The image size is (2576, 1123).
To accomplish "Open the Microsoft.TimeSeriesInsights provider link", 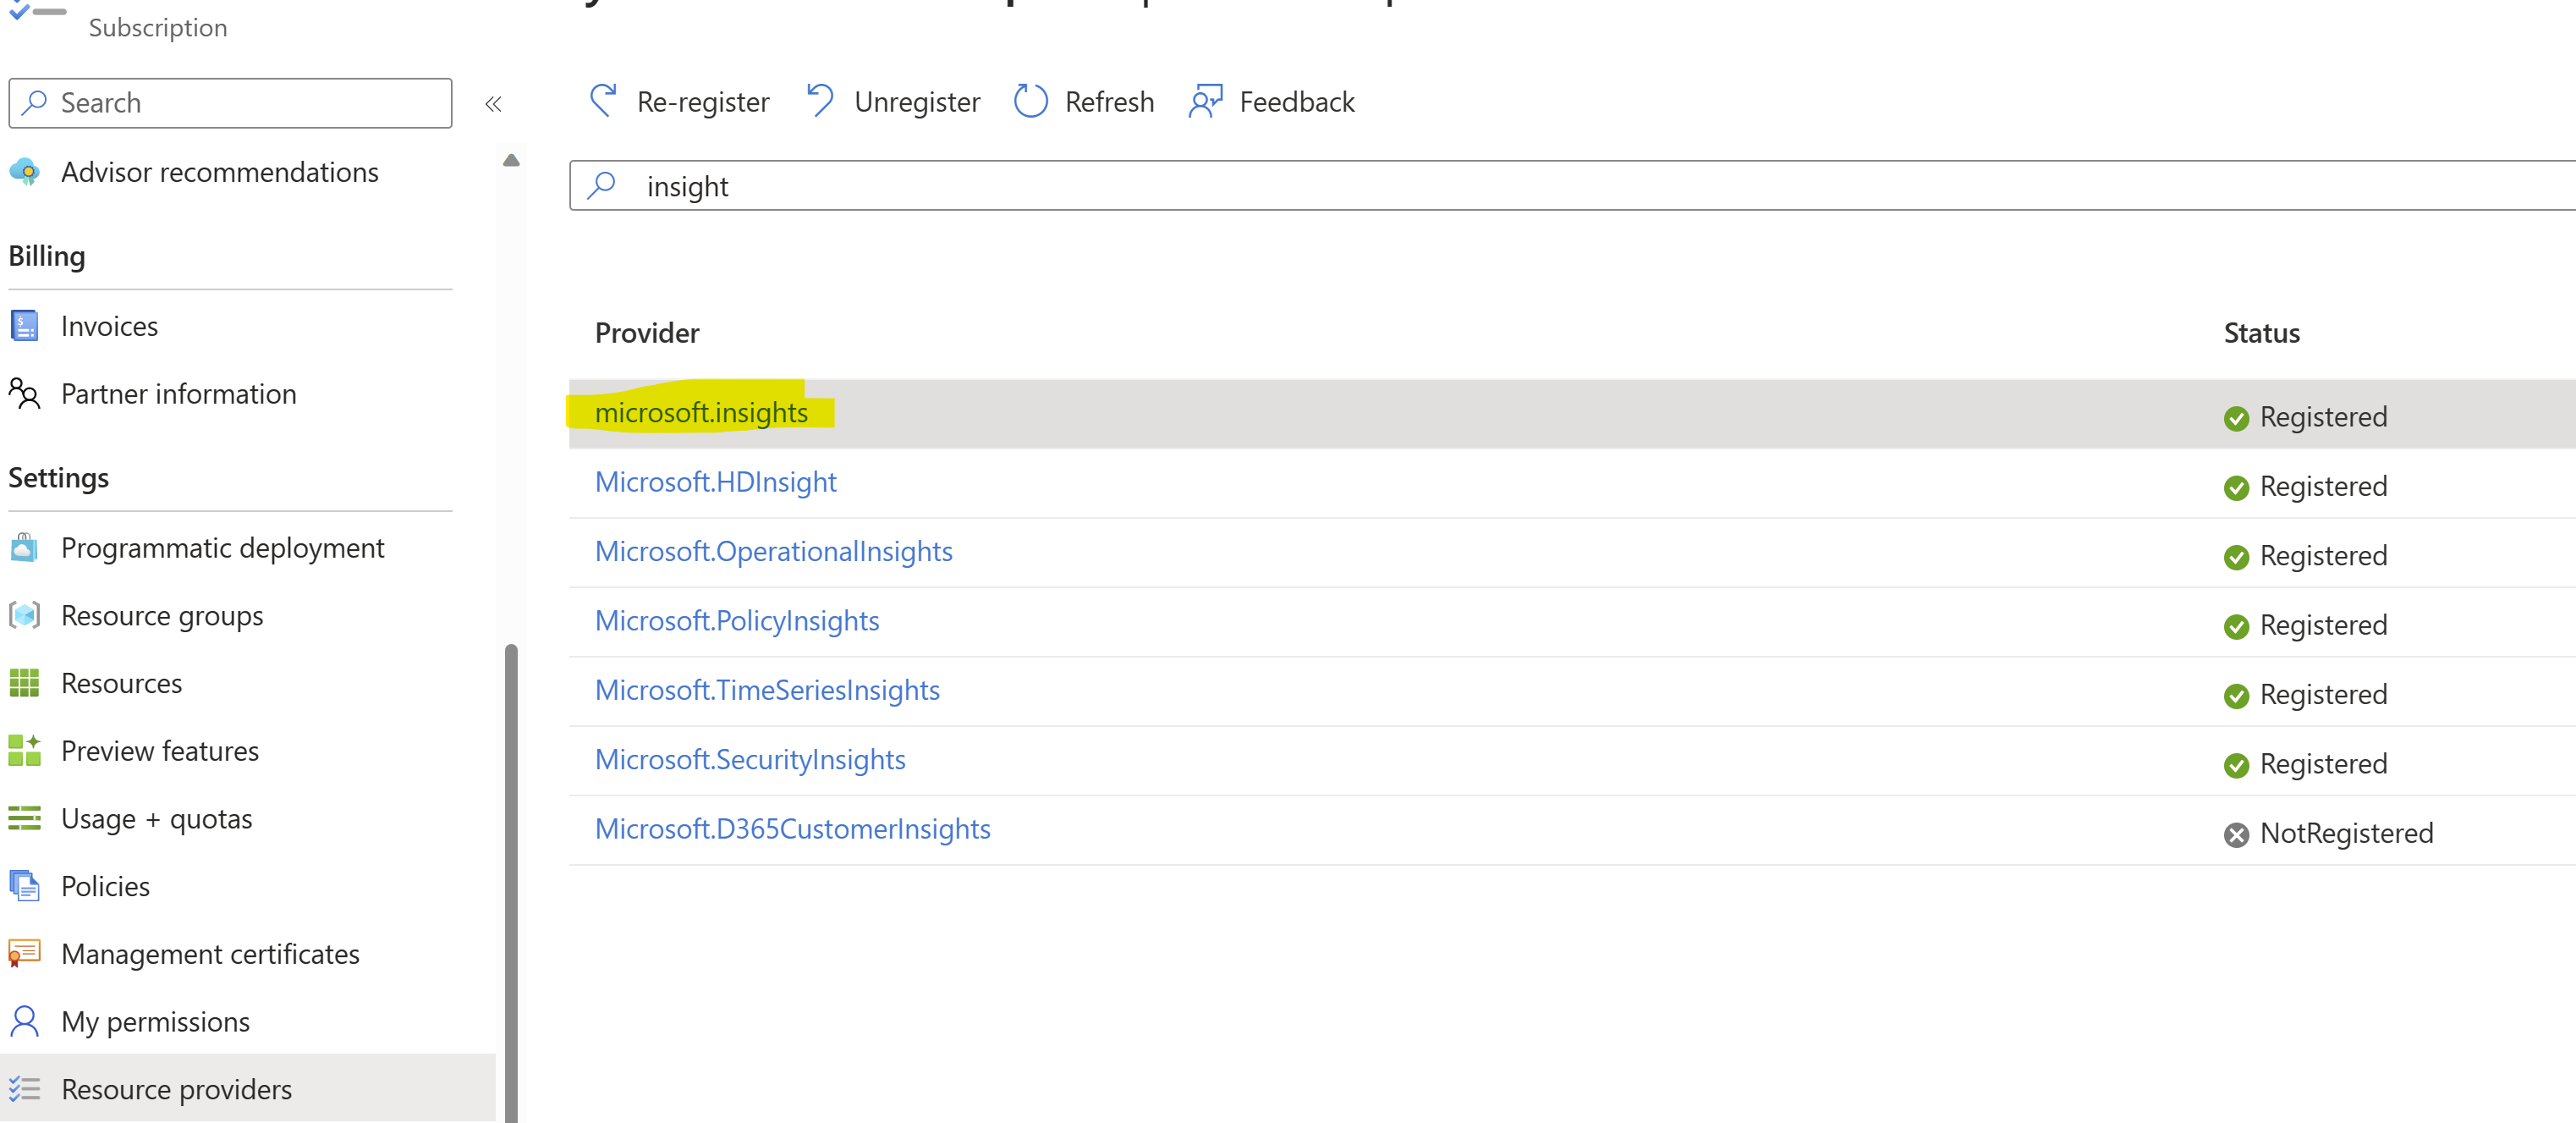I will pos(767,690).
